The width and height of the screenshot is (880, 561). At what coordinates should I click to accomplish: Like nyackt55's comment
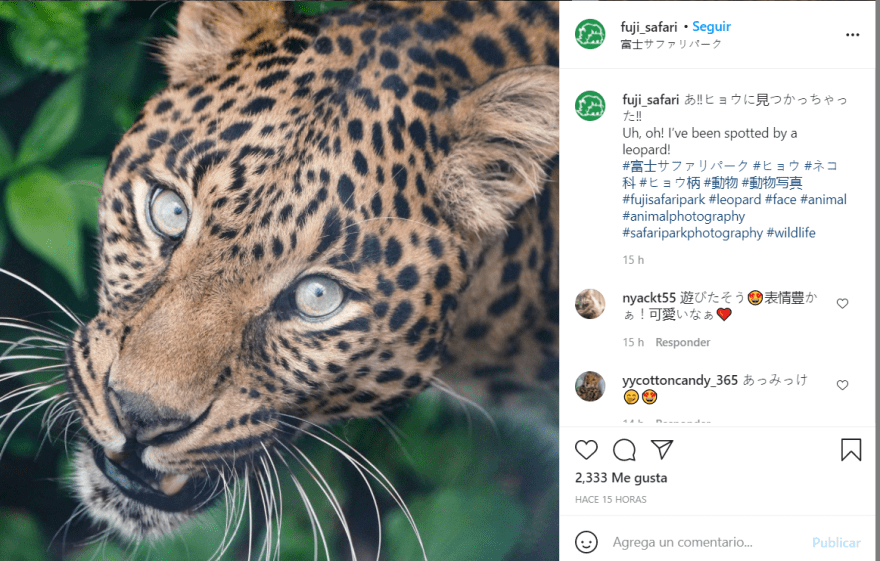(842, 303)
